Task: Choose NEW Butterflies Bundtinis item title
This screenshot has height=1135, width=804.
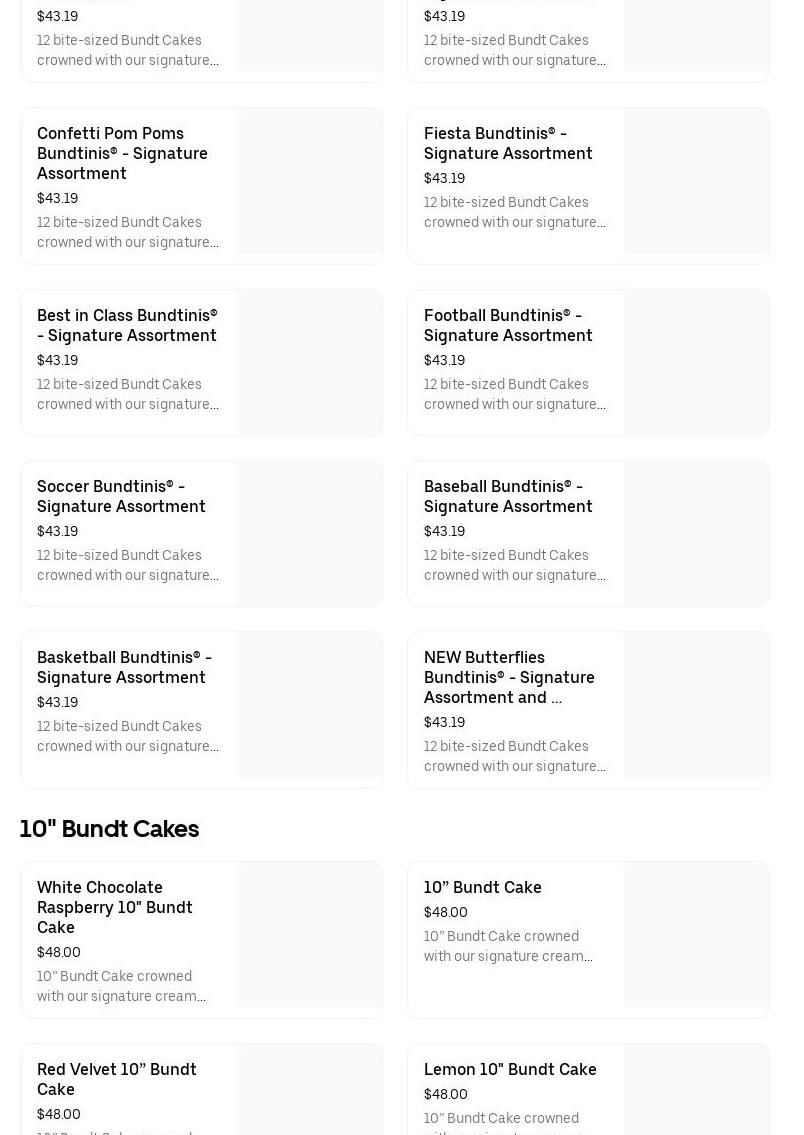Action: point(508,677)
